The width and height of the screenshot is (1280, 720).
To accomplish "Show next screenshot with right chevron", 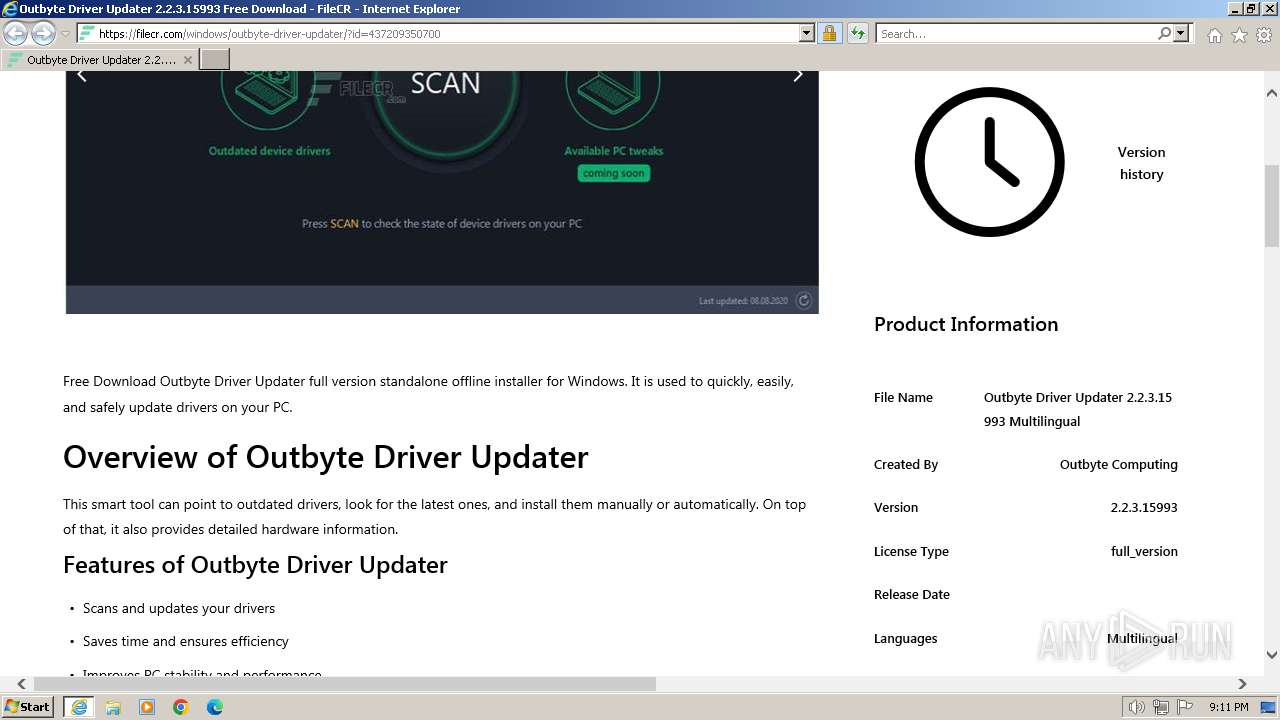I will click(x=798, y=75).
